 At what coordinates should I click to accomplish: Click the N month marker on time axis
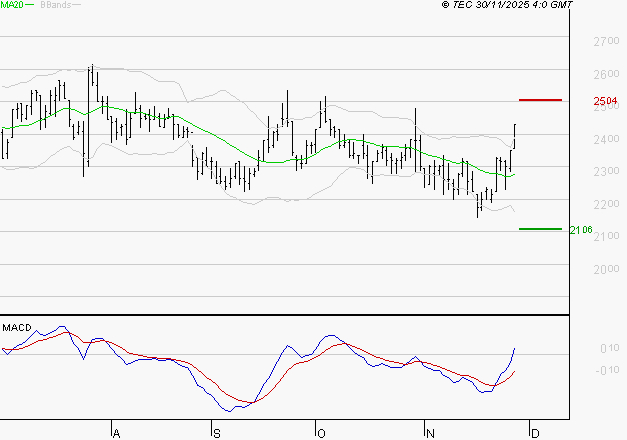430,434
